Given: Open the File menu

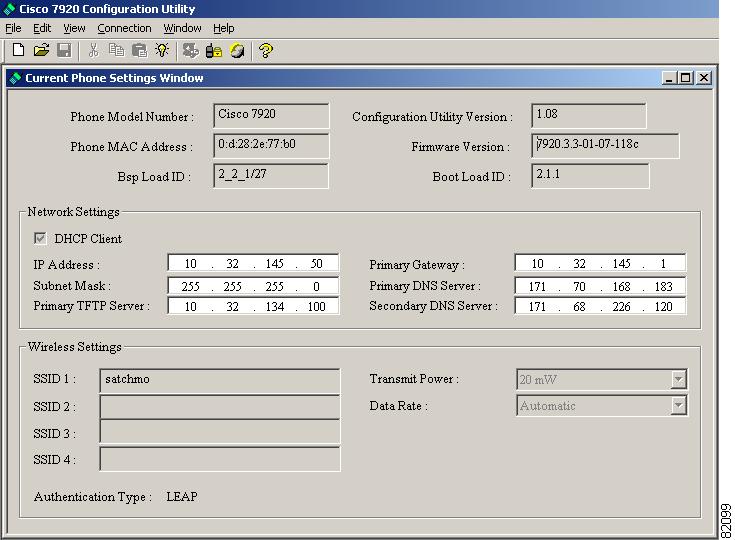Looking at the screenshot, I should (13, 28).
